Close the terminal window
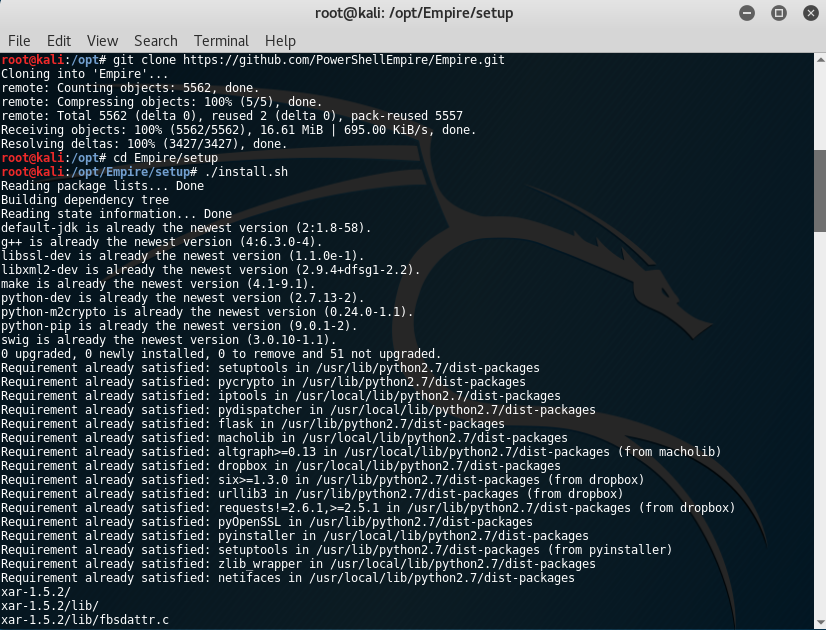 pos(811,13)
